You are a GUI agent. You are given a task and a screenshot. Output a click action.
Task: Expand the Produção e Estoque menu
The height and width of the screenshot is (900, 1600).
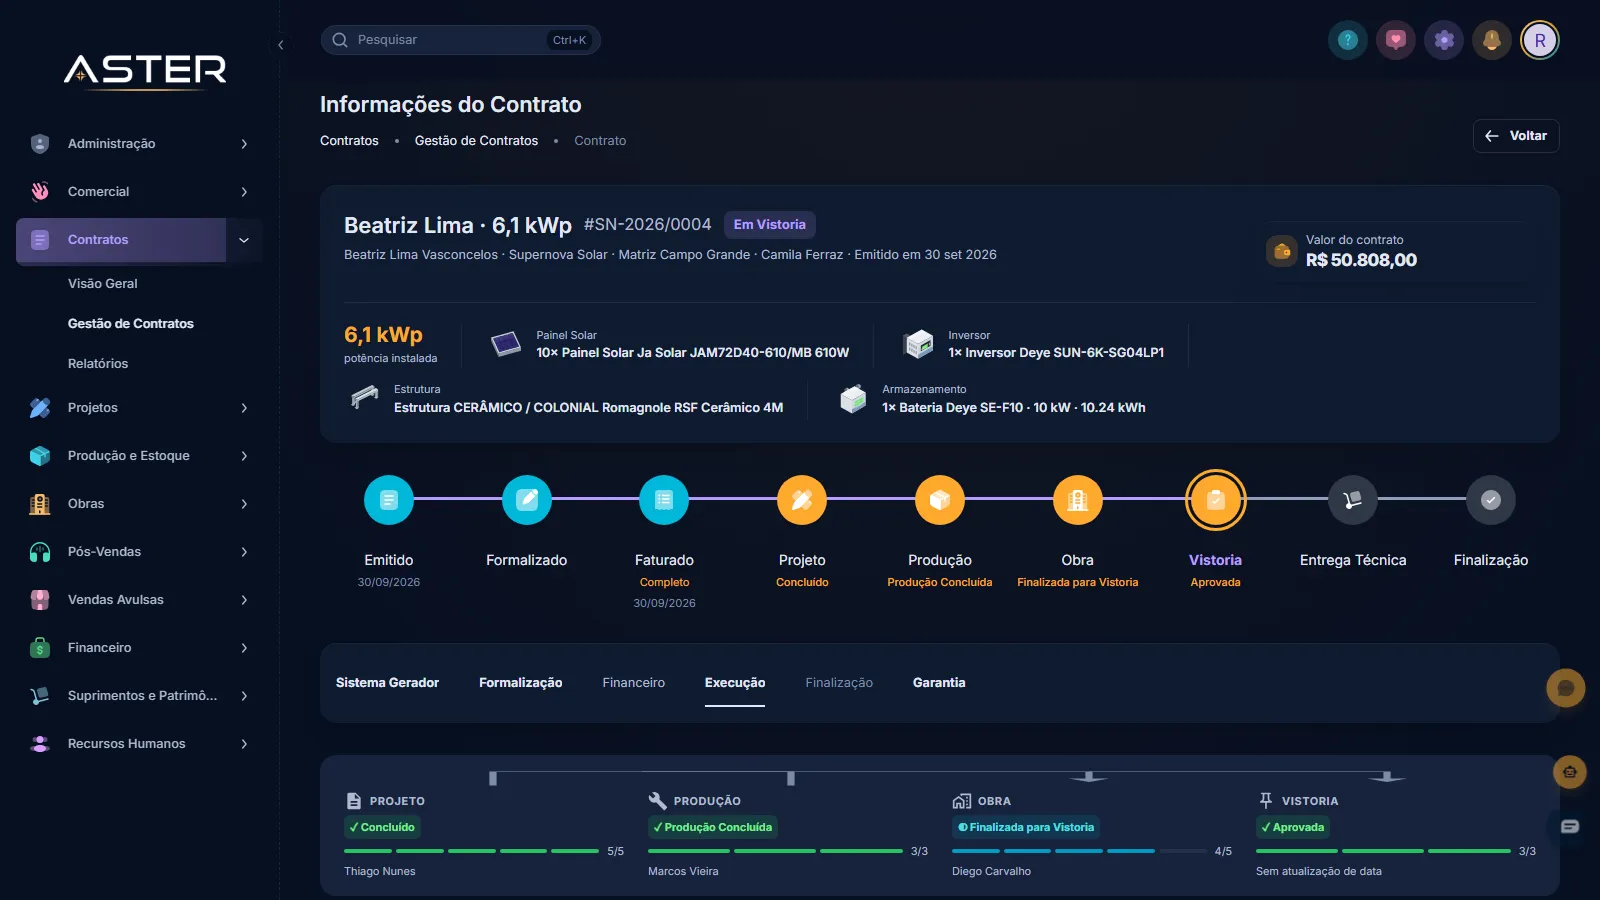click(139, 456)
